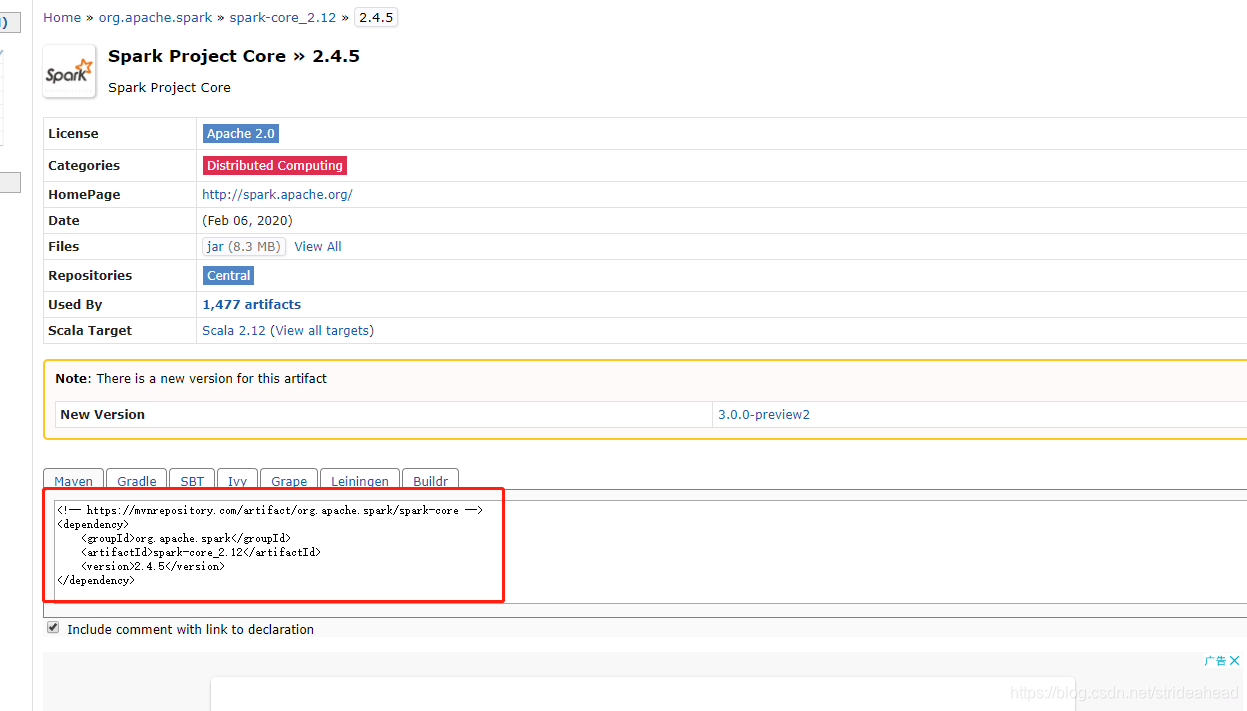Open the Central repository tag
The image size is (1247, 711).
(229, 275)
